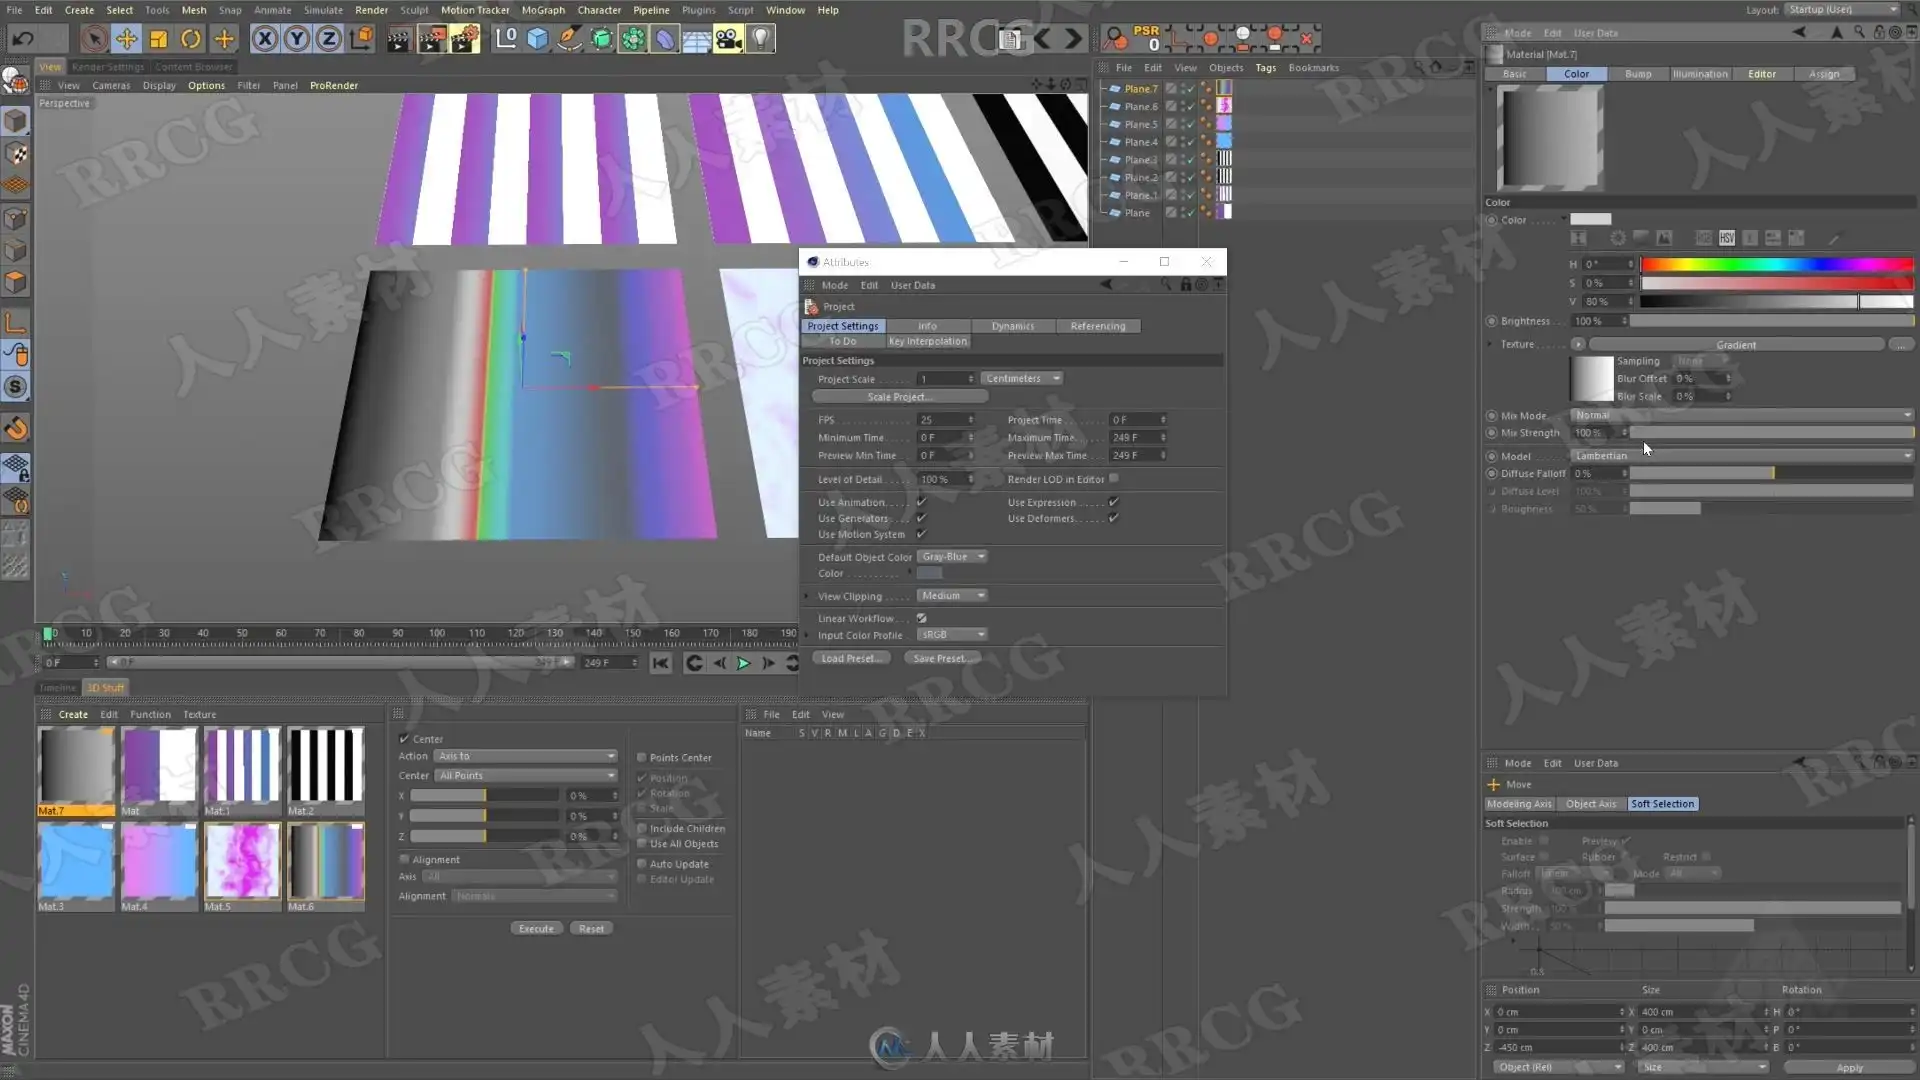Switch to the Dynamics tab
This screenshot has width=1920, height=1080.
pyautogui.click(x=1012, y=326)
